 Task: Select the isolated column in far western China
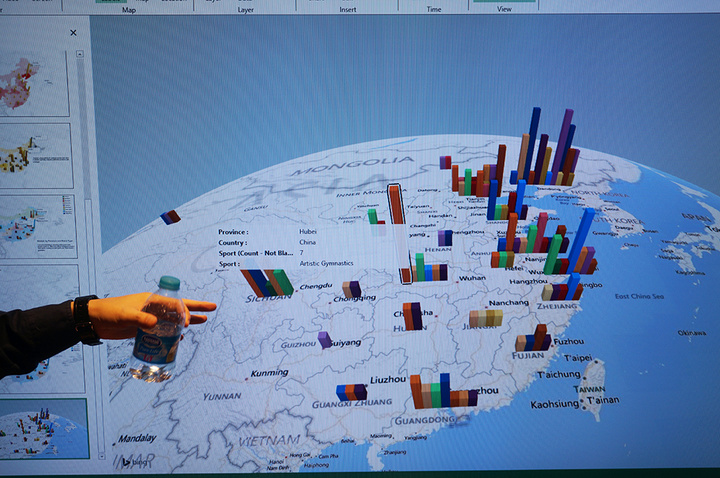[170, 217]
